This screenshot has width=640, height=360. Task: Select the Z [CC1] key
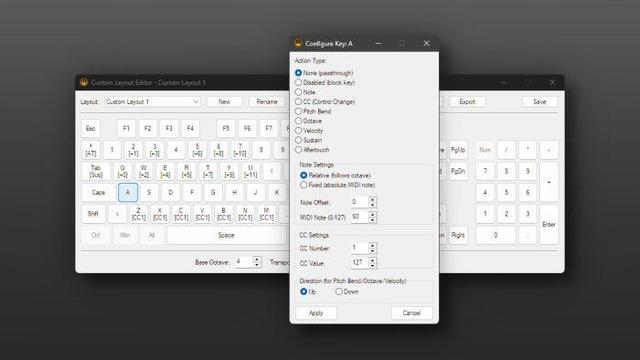(x=138, y=214)
